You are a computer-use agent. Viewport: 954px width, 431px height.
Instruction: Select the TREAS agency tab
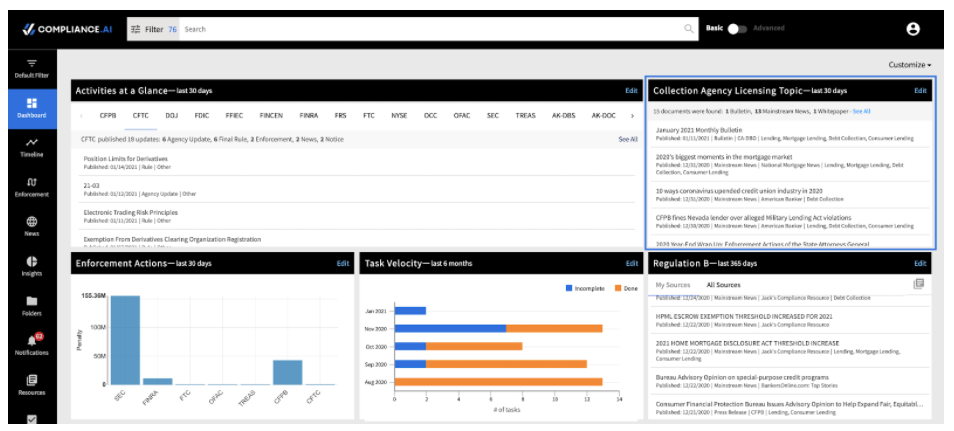coord(525,115)
